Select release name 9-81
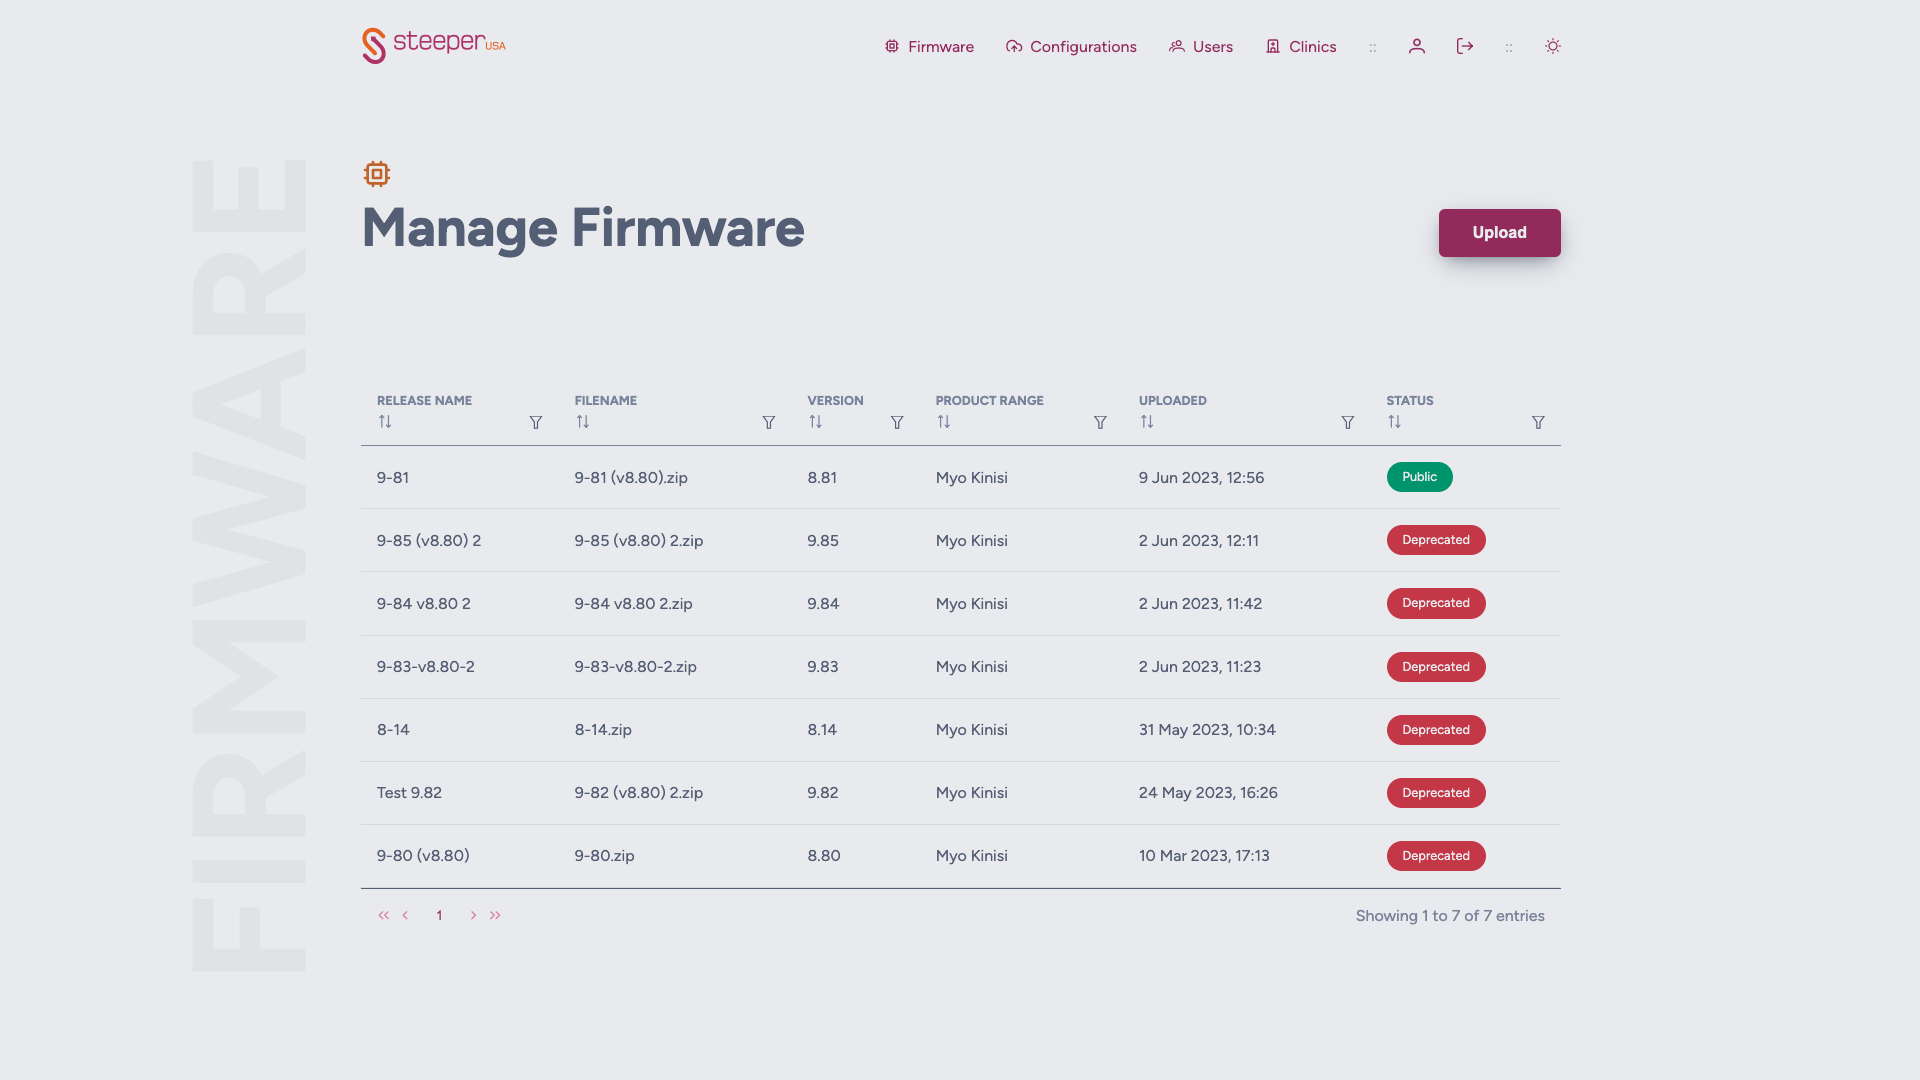 (393, 478)
